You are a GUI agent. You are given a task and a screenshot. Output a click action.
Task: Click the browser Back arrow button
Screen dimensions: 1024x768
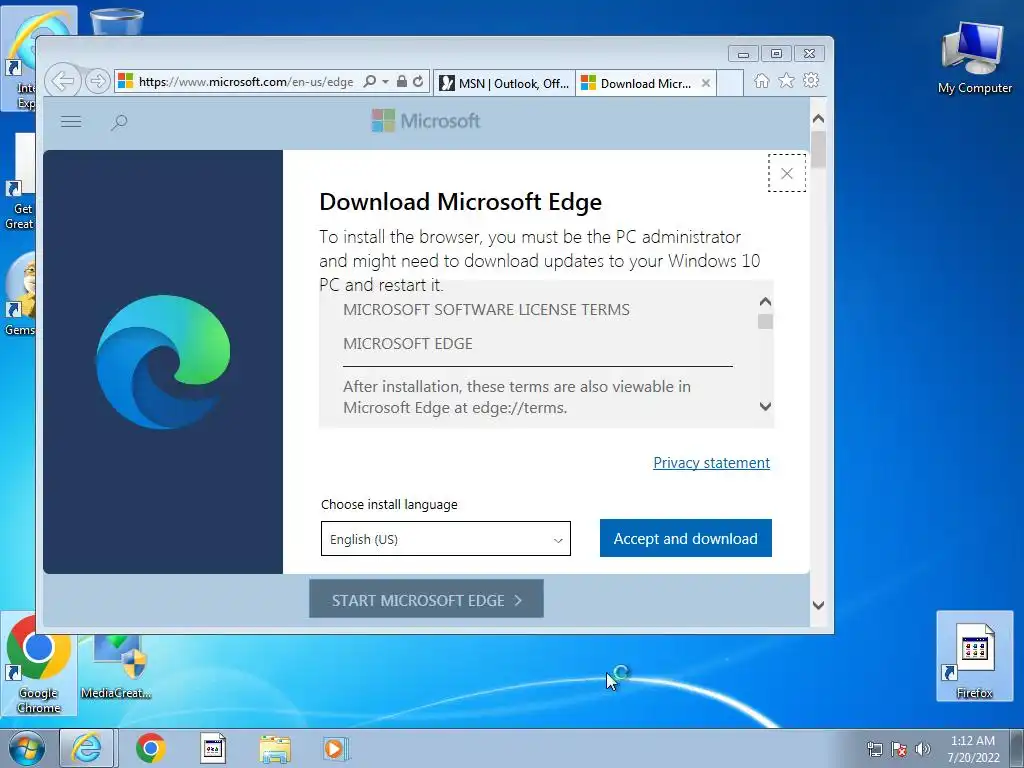click(x=63, y=82)
